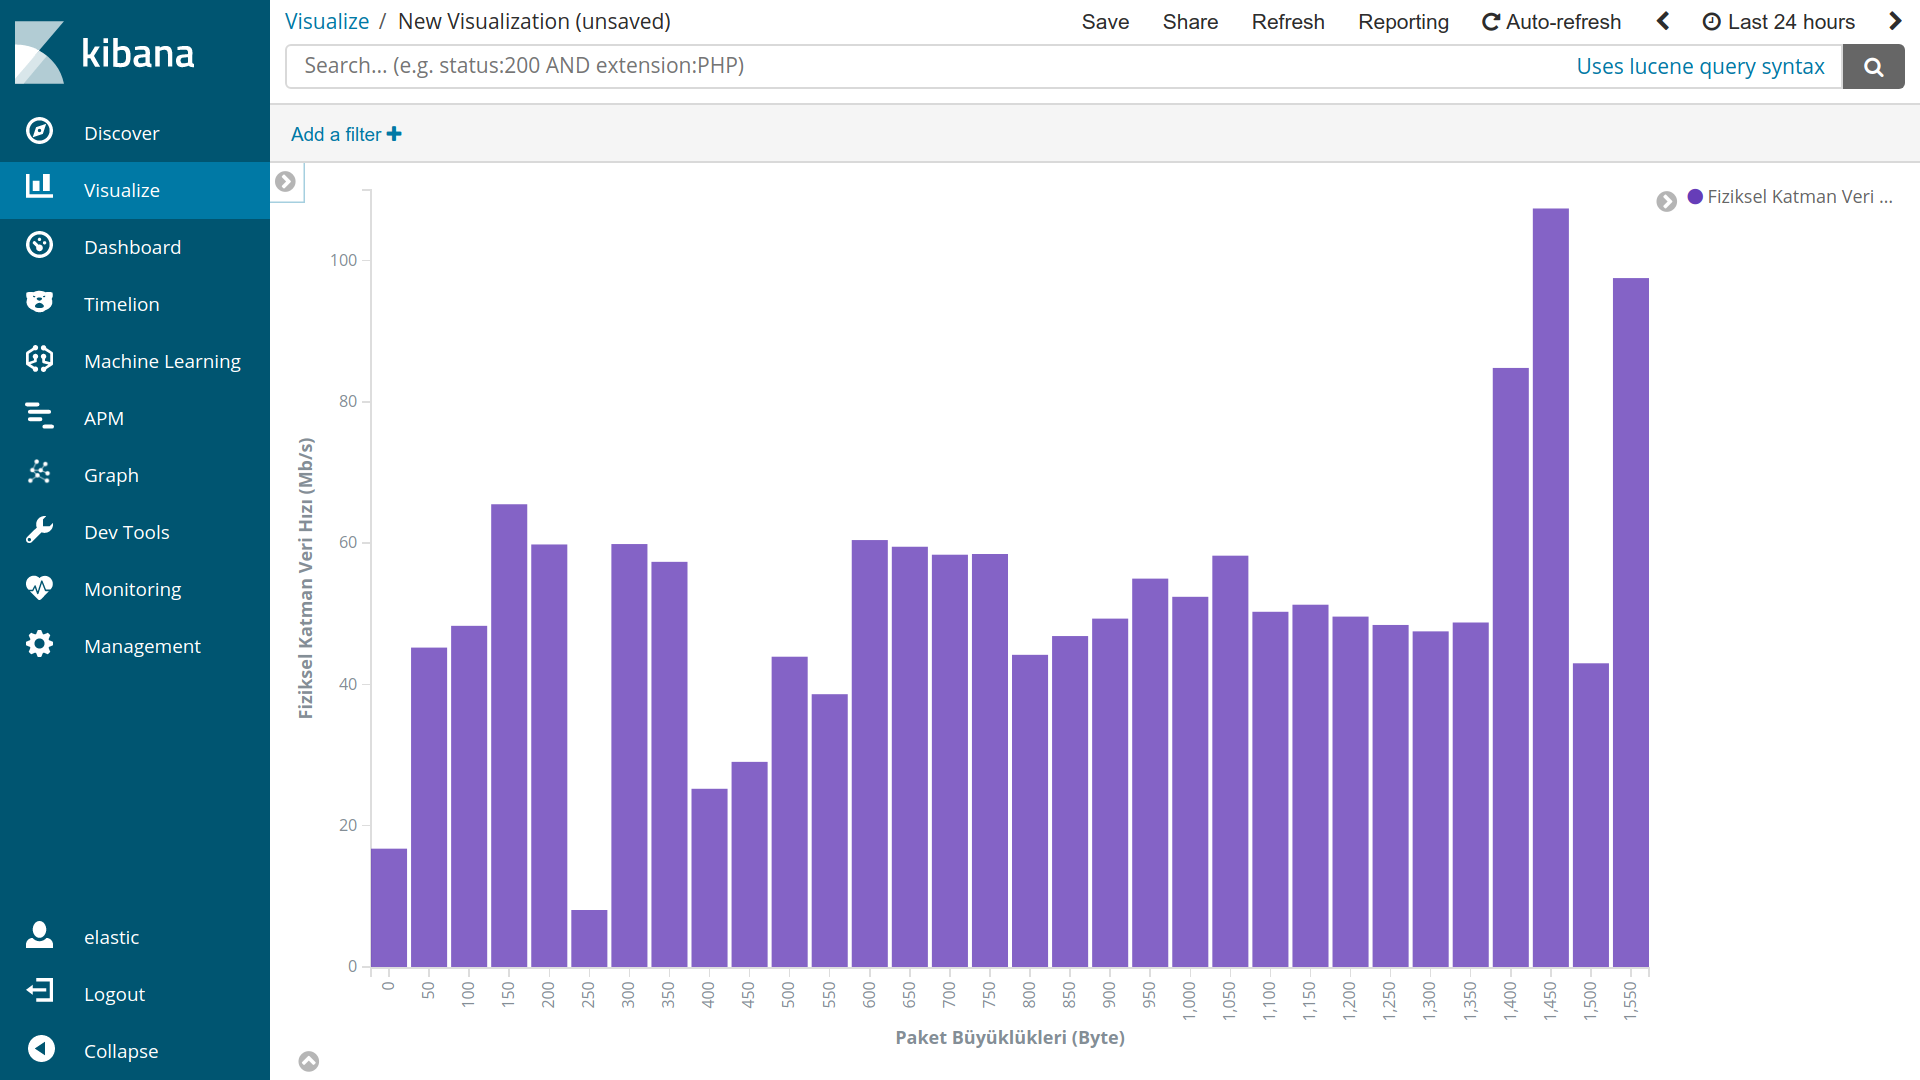Open Monitoring heartbeat icon
The height and width of the screenshot is (1080, 1920).
click(39, 587)
